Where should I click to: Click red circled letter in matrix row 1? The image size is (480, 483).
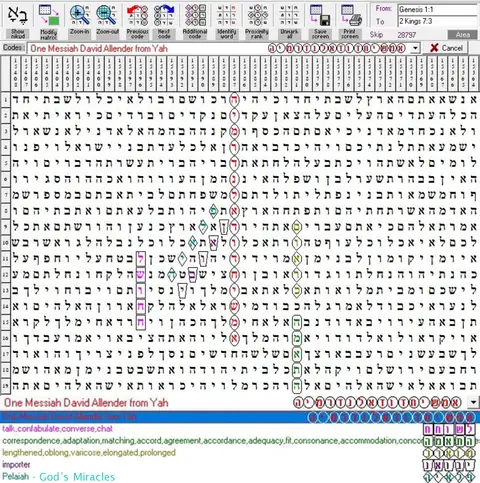(234, 100)
